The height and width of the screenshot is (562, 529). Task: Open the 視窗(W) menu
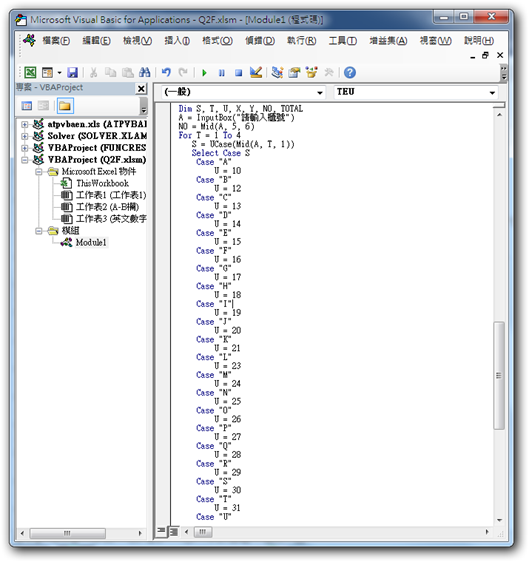tap(435, 41)
